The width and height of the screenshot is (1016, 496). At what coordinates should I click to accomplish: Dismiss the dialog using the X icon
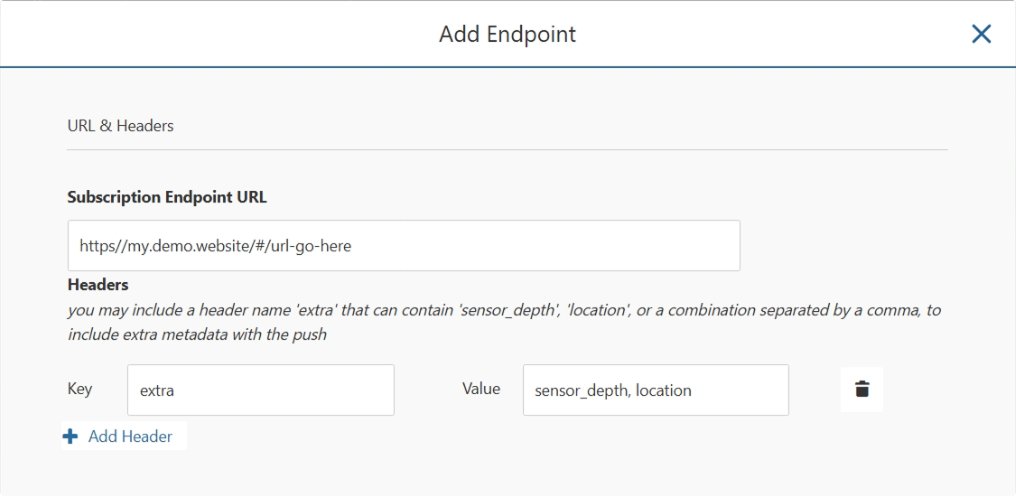pos(982,34)
